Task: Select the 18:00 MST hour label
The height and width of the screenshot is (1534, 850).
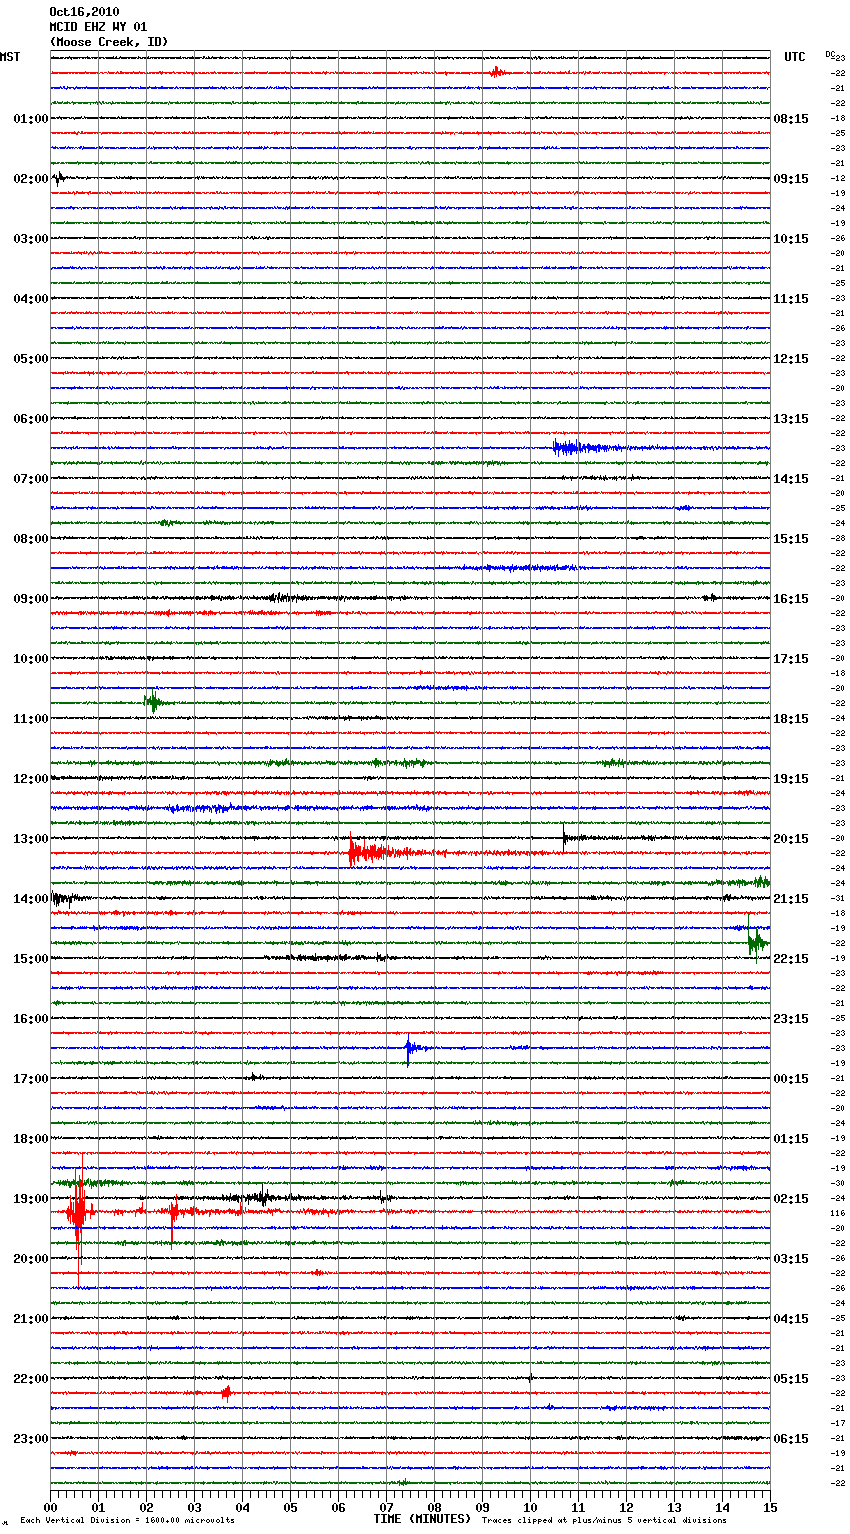Action: [31, 1139]
